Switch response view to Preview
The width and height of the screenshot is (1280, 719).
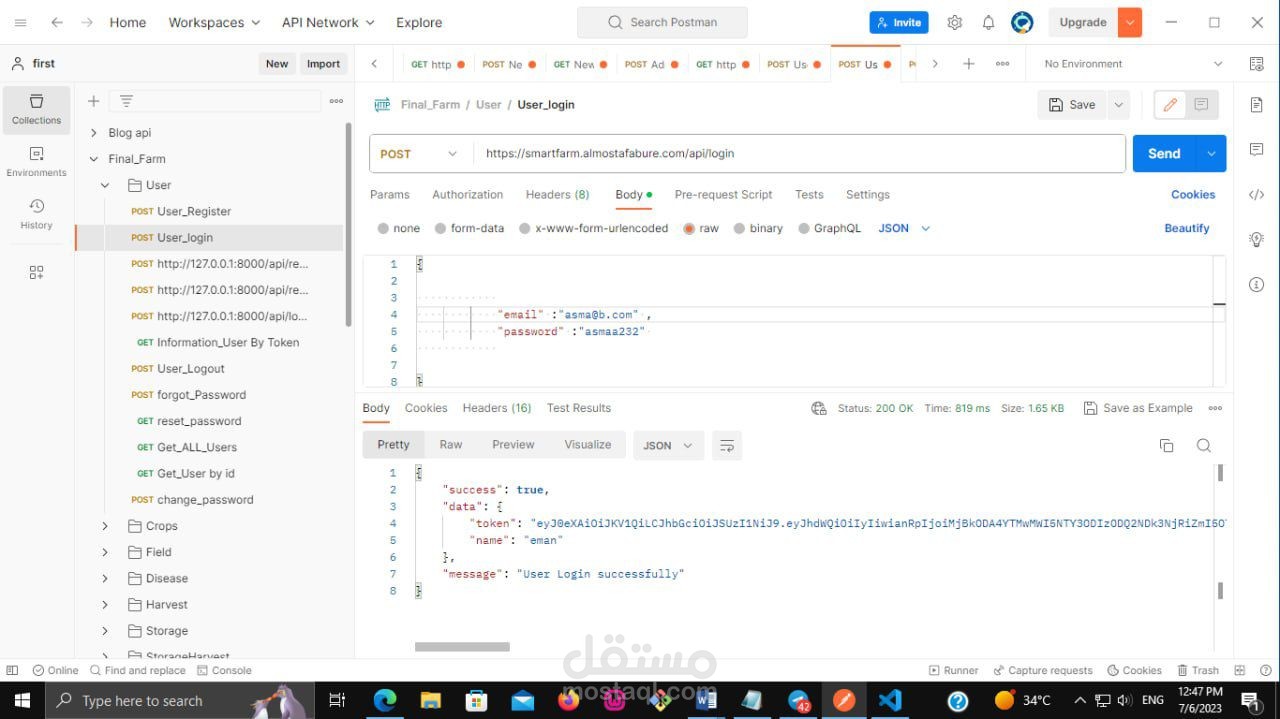tap(513, 445)
